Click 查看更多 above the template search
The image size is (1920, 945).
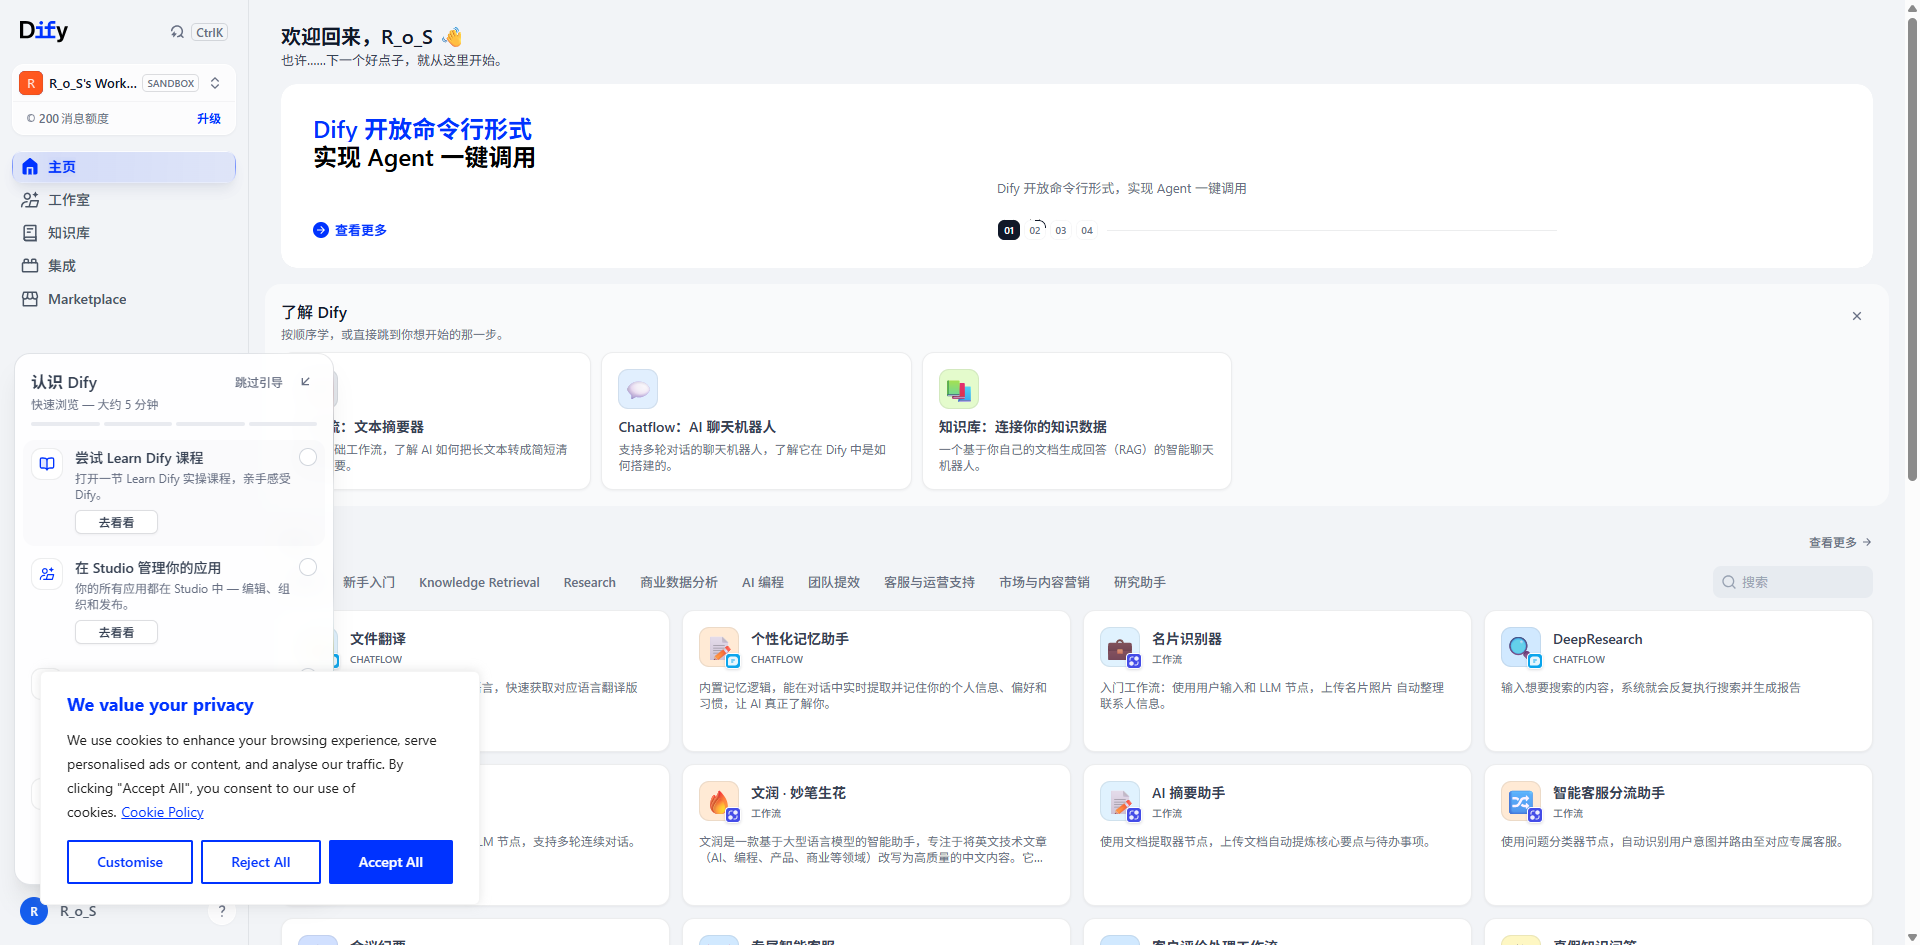(1840, 542)
